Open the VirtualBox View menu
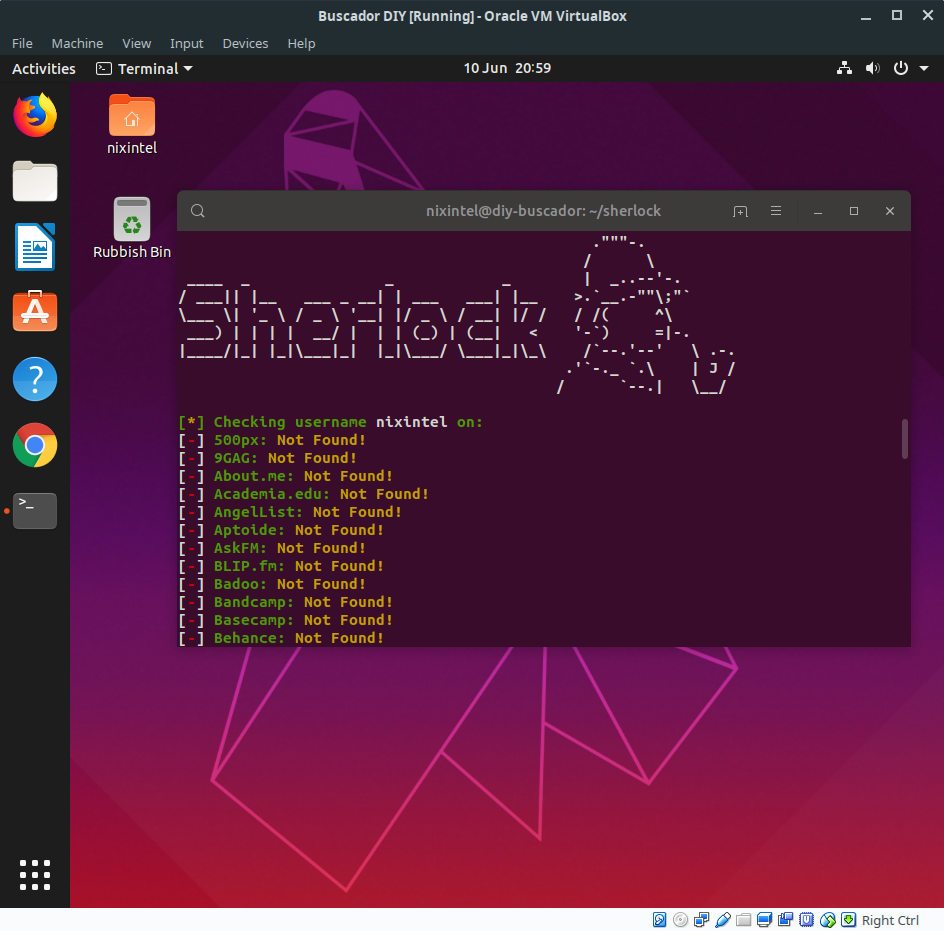 (137, 43)
